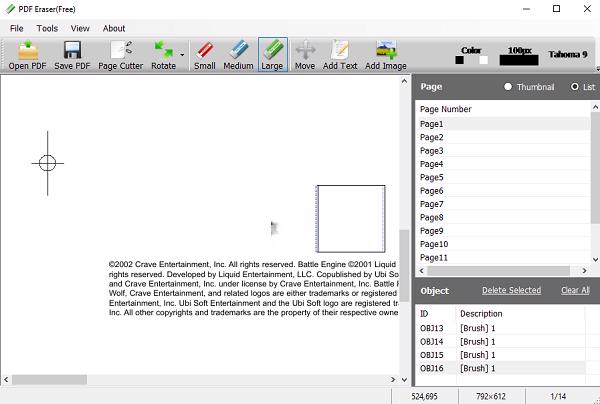600x404 pixels.
Task: Click the Delete Selected link
Action: click(x=511, y=291)
